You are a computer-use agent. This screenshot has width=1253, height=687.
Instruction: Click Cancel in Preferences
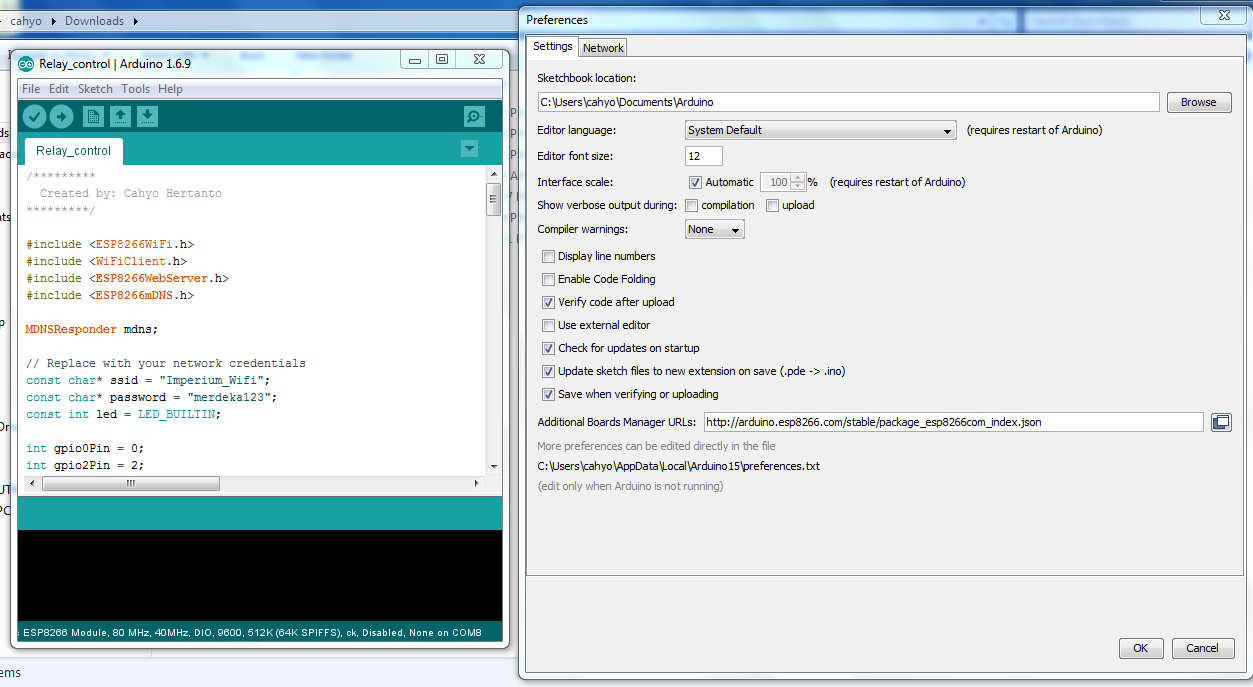click(x=1202, y=648)
